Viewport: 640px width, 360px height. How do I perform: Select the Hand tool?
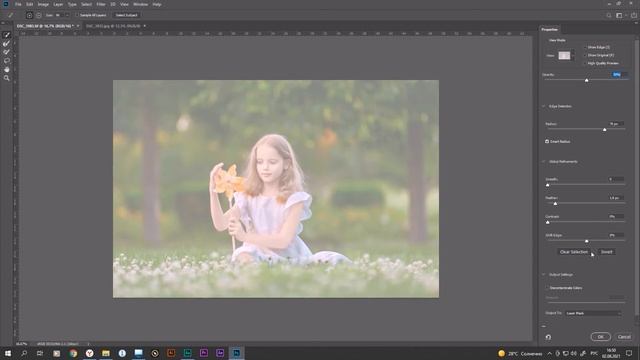click(x=7, y=69)
